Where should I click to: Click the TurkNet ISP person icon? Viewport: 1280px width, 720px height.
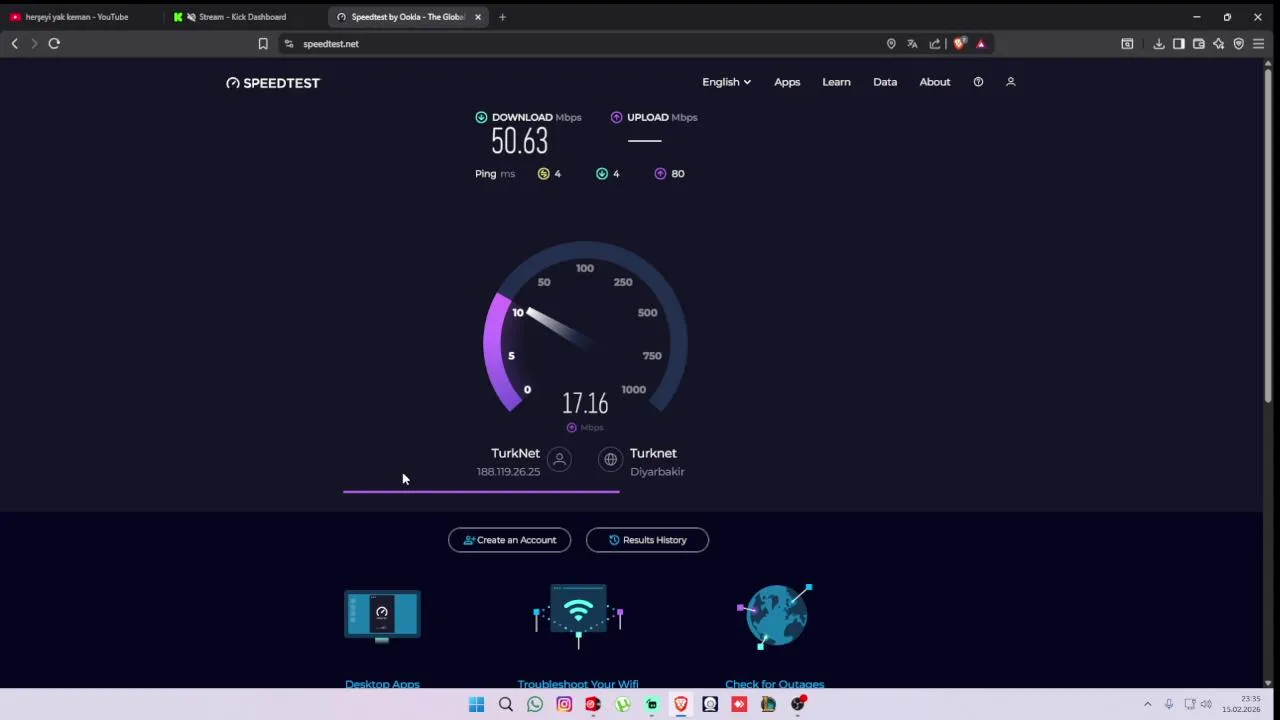[560, 460]
